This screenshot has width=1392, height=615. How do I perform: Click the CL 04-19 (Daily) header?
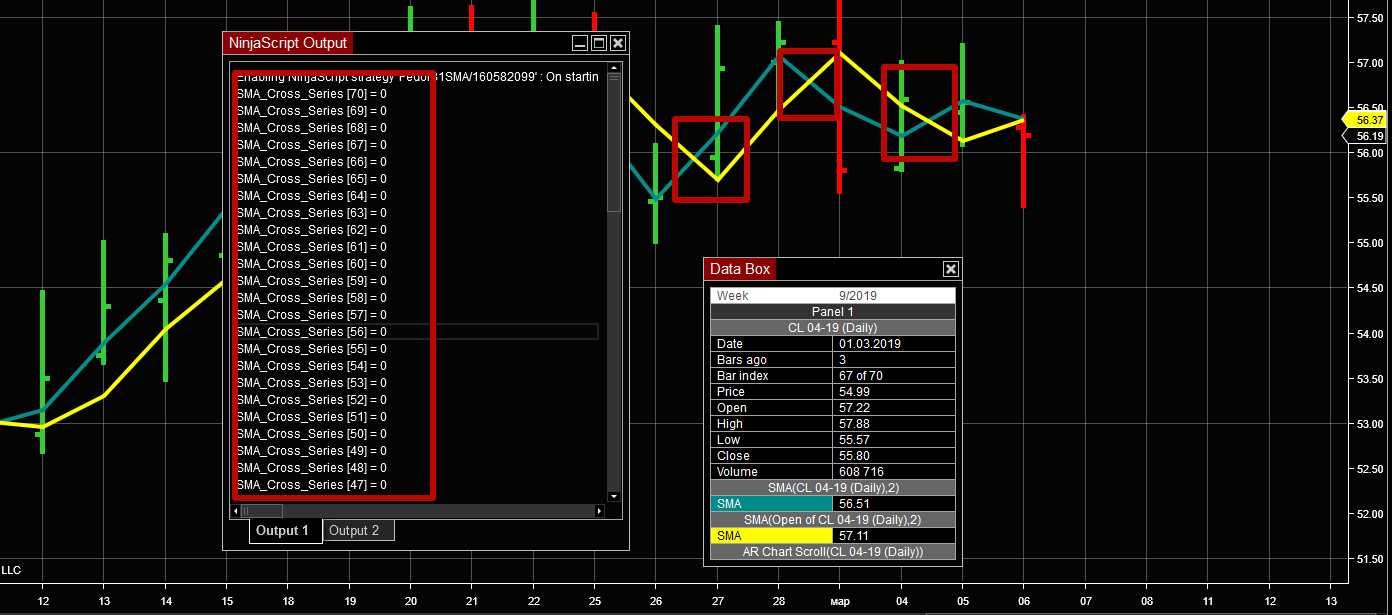833,328
